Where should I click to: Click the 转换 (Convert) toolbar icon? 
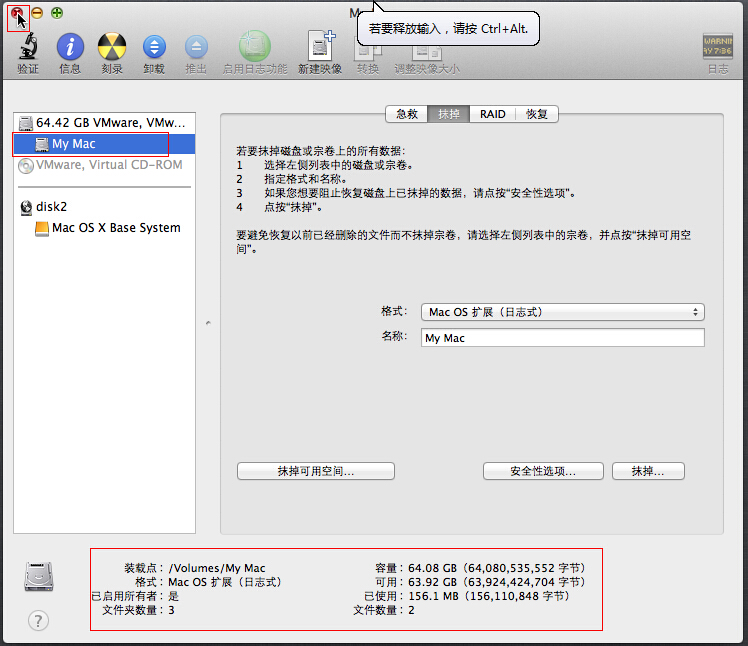368,52
